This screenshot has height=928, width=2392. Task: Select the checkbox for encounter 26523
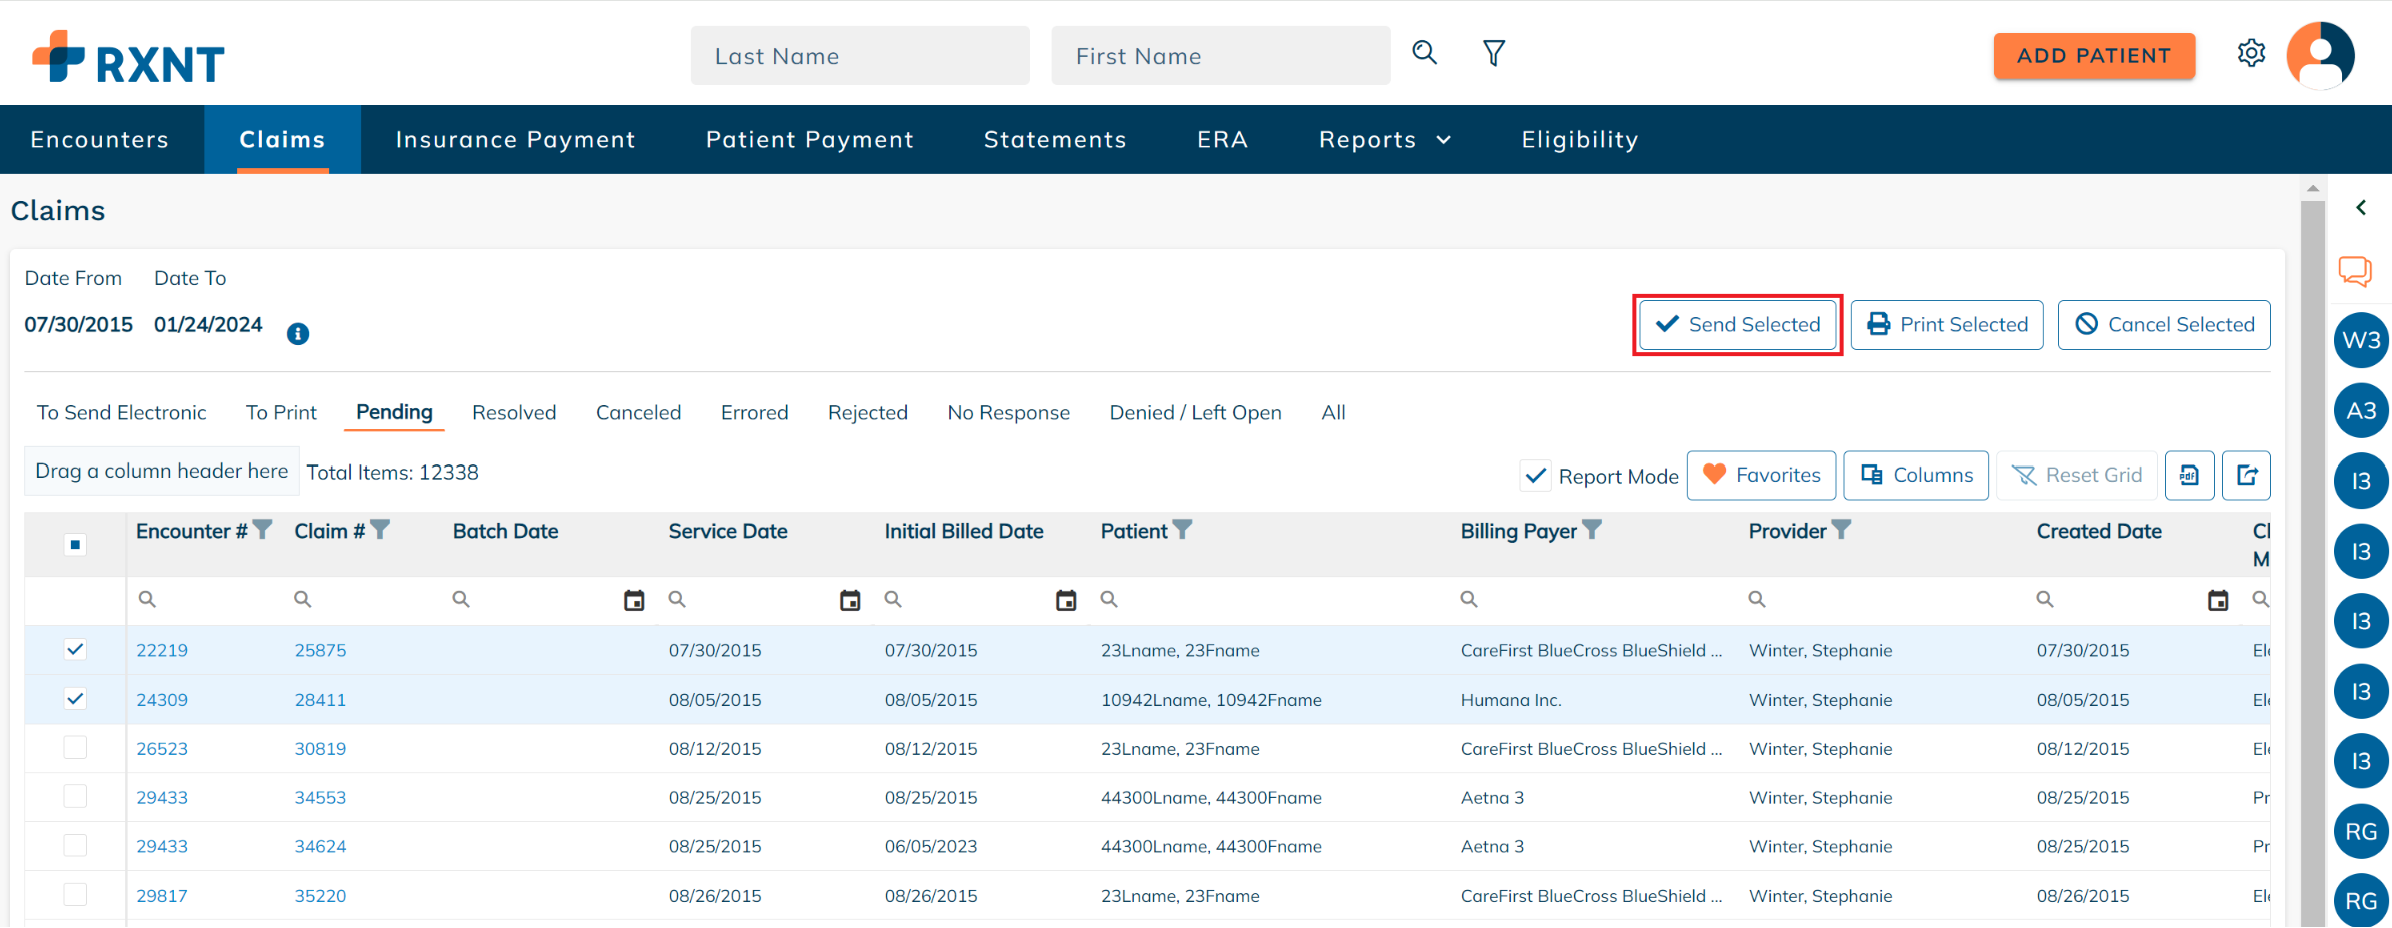click(75, 748)
